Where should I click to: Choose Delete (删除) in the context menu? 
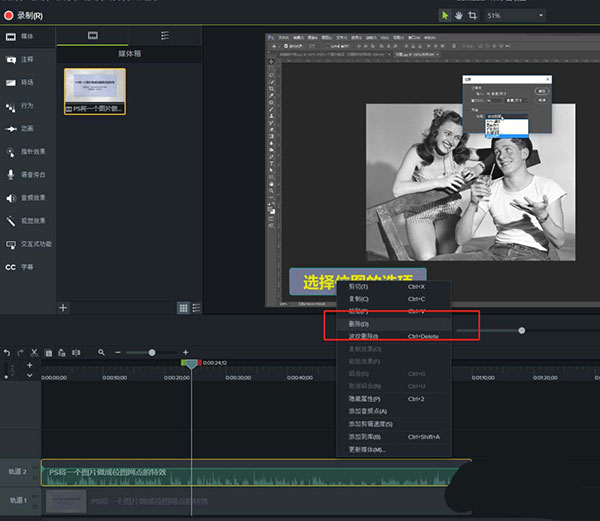click(359, 324)
